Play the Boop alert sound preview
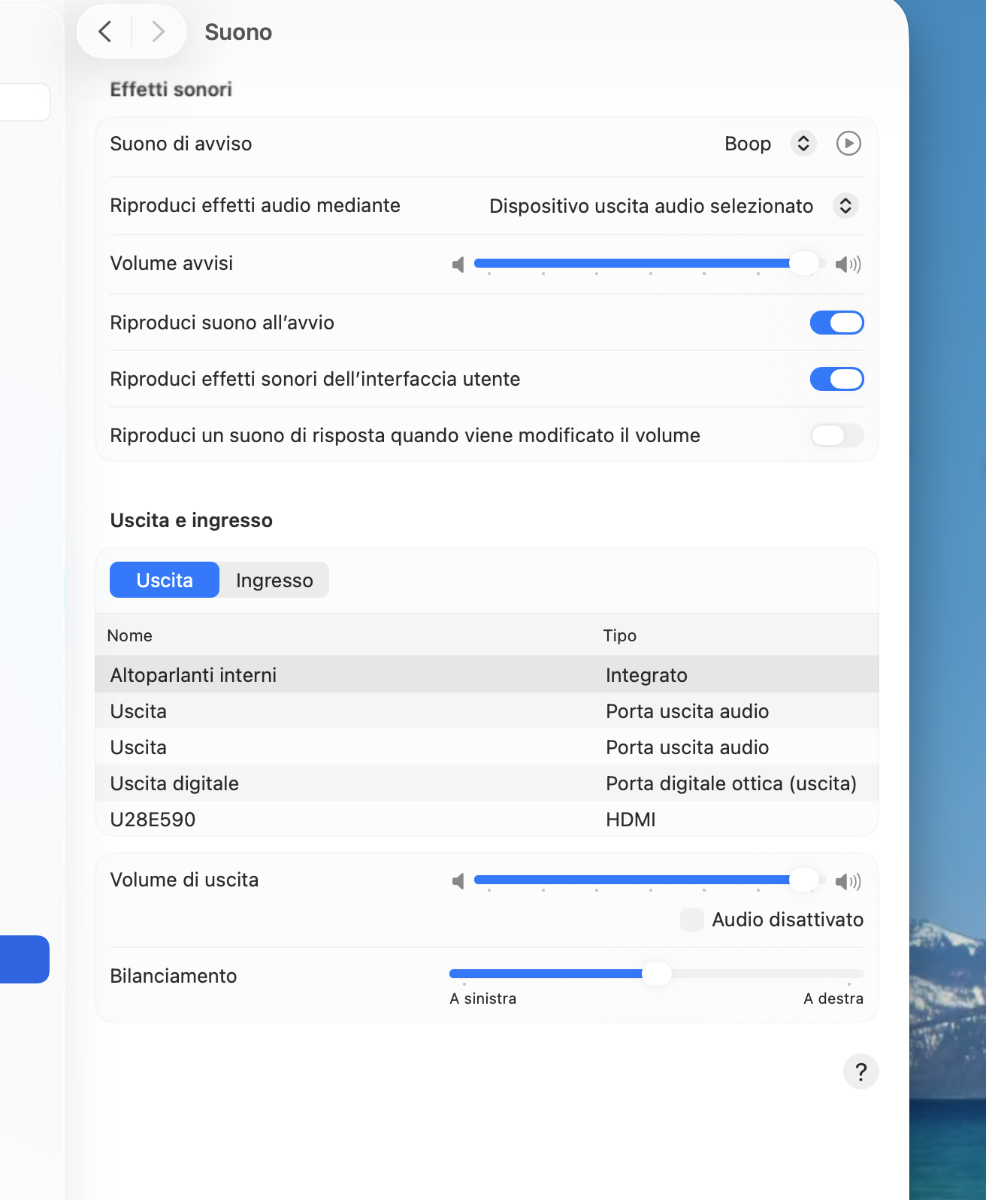Image resolution: width=986 pixels, height=1200 pixels. click(848, 144)
